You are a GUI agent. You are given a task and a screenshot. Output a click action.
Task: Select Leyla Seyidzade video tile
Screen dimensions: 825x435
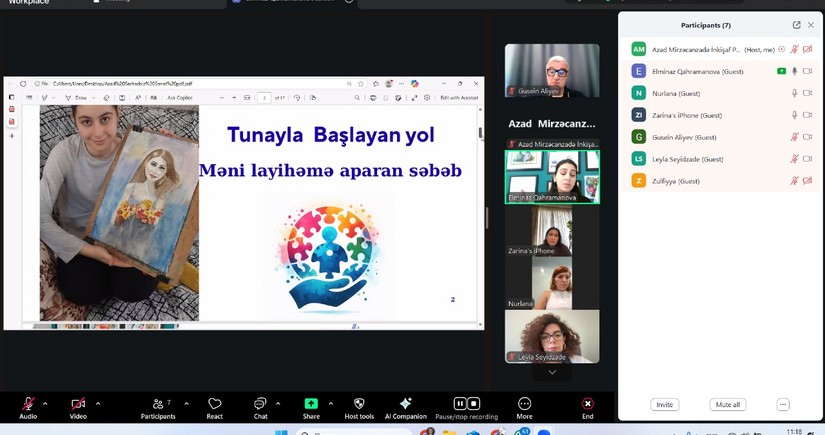point(552,337)
